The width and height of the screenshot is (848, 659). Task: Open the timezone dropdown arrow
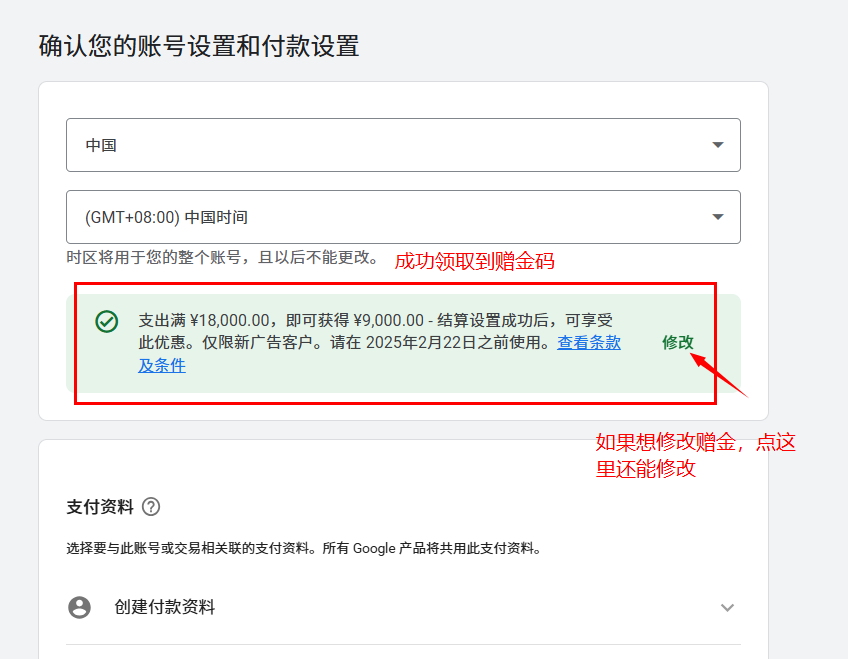coord(717,217)
